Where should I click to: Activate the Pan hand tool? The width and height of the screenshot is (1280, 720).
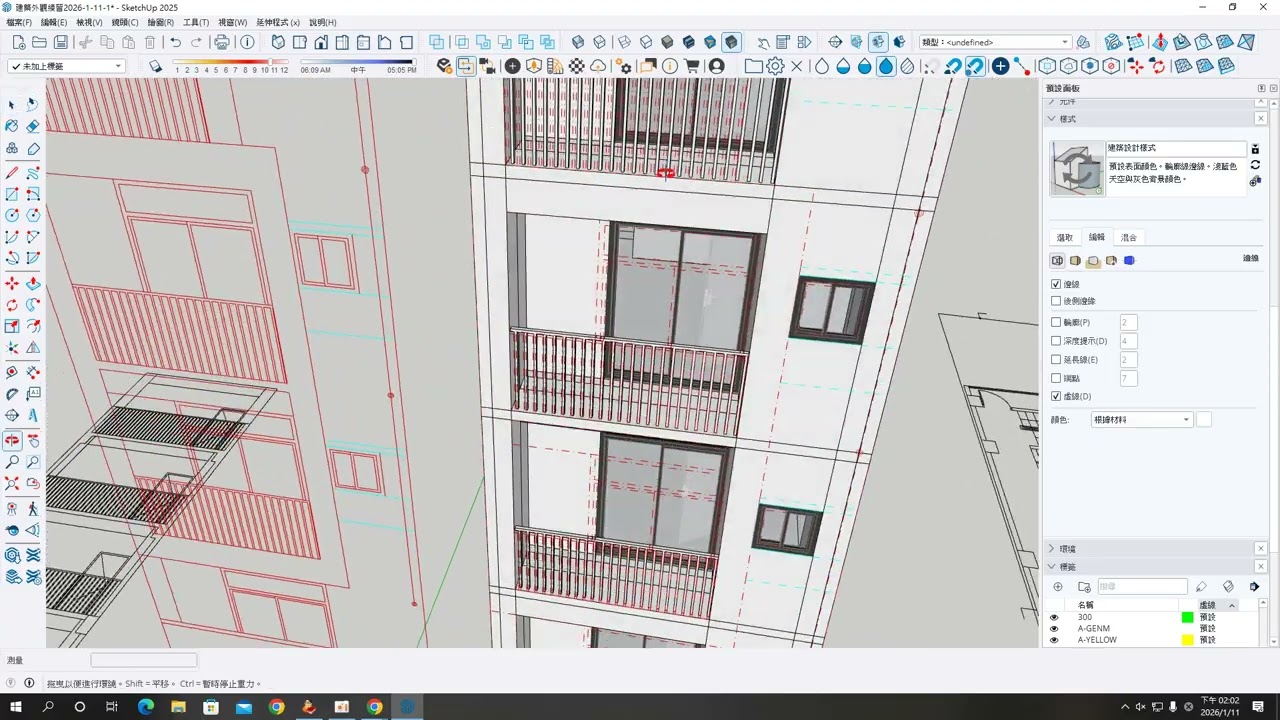tap(33, 440)
